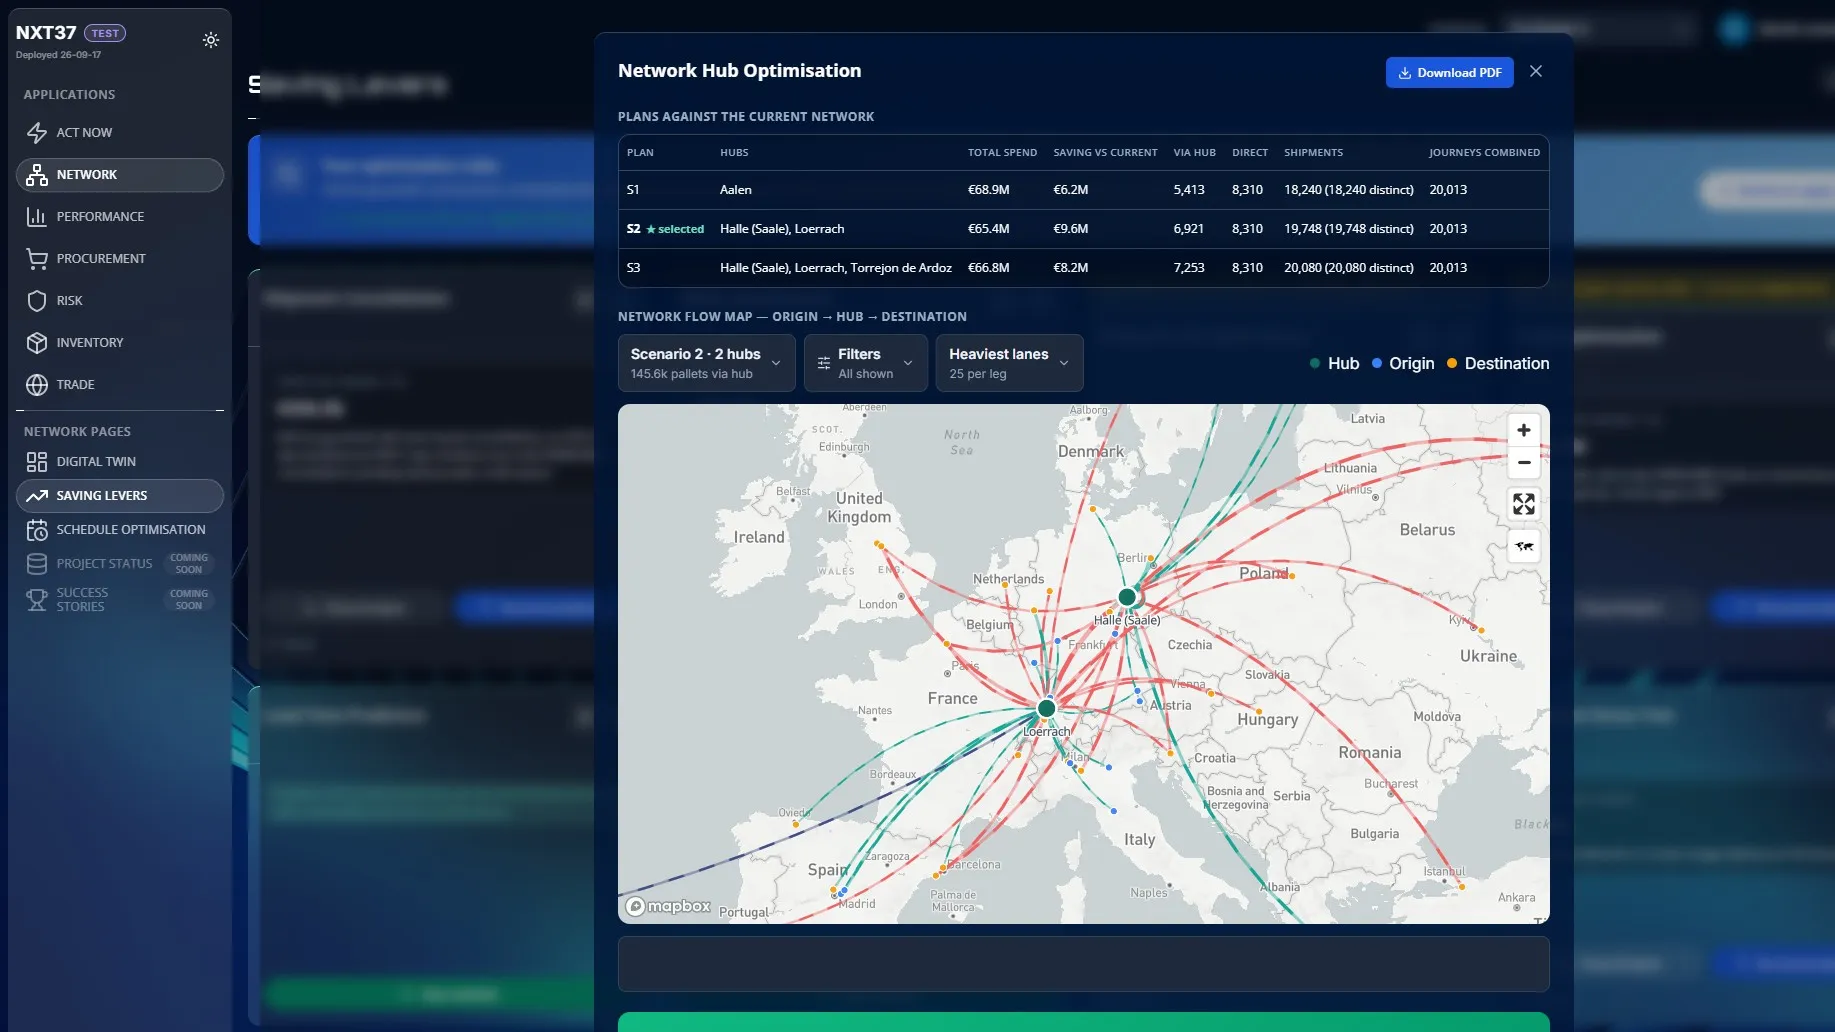Select the Network application
Viewport: 1835px width, 1032px height.
(120, 175)
